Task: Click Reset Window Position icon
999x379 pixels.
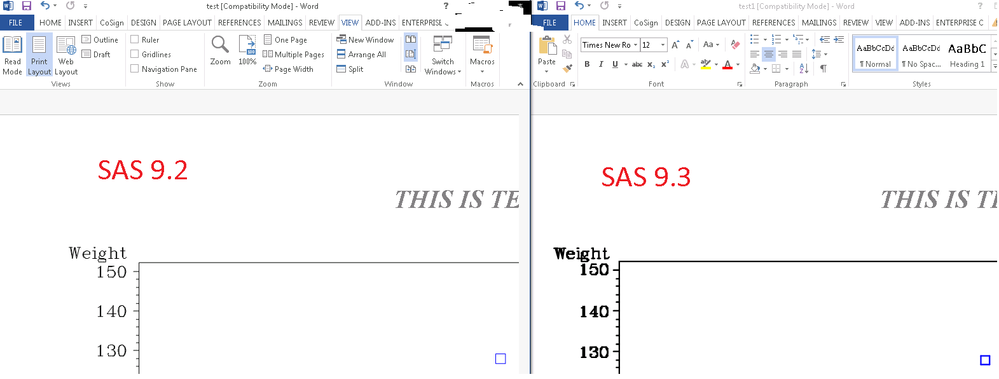Action: pyautogui.click(x=410, y=69)
